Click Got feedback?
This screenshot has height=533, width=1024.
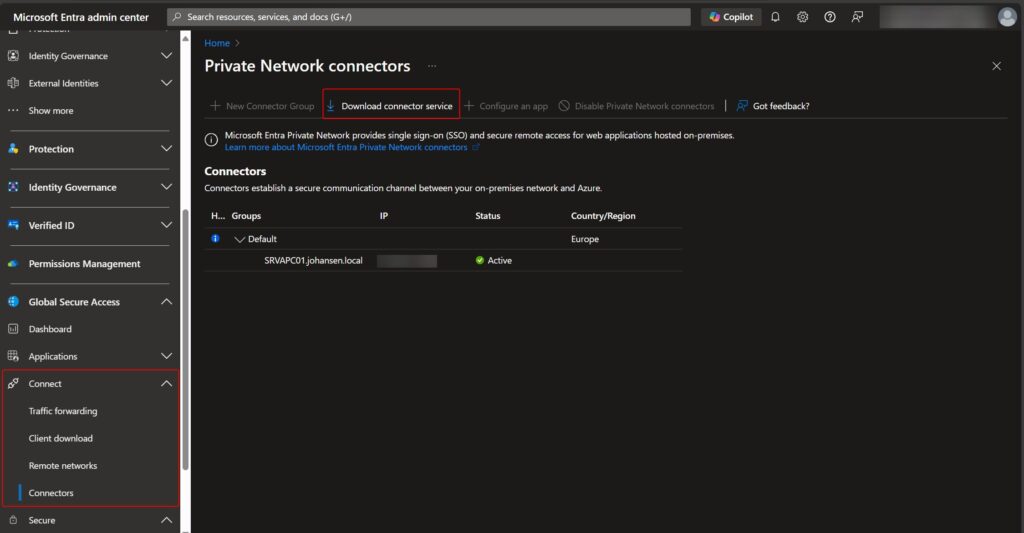pos(773,106)
